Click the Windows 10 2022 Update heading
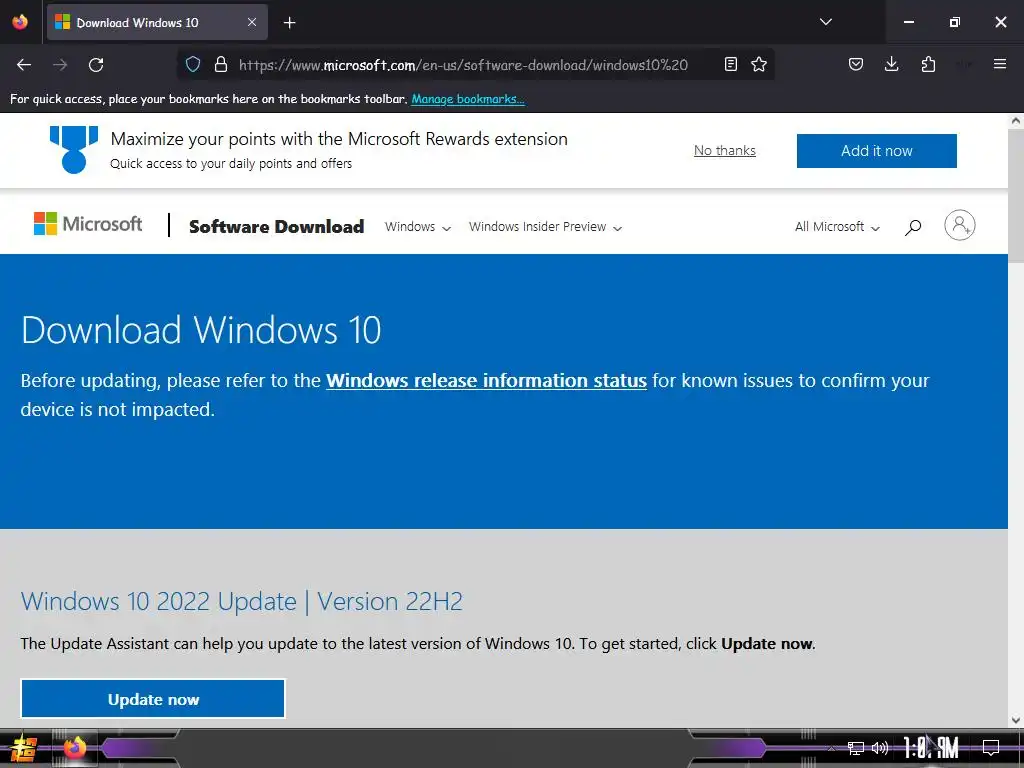 coord(242,601)
